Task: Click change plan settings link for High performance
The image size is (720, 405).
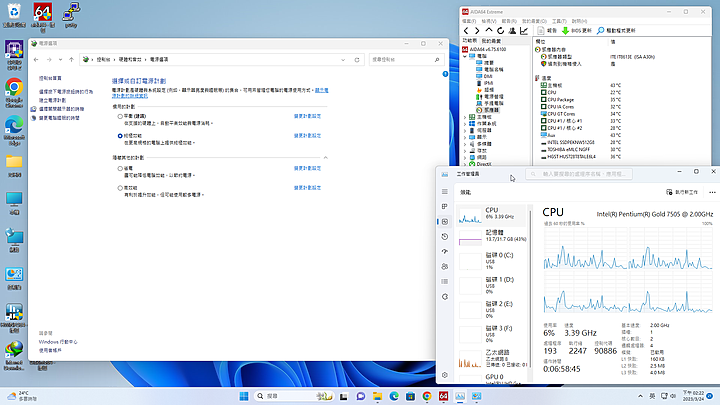Action: (x=307, y=188)
